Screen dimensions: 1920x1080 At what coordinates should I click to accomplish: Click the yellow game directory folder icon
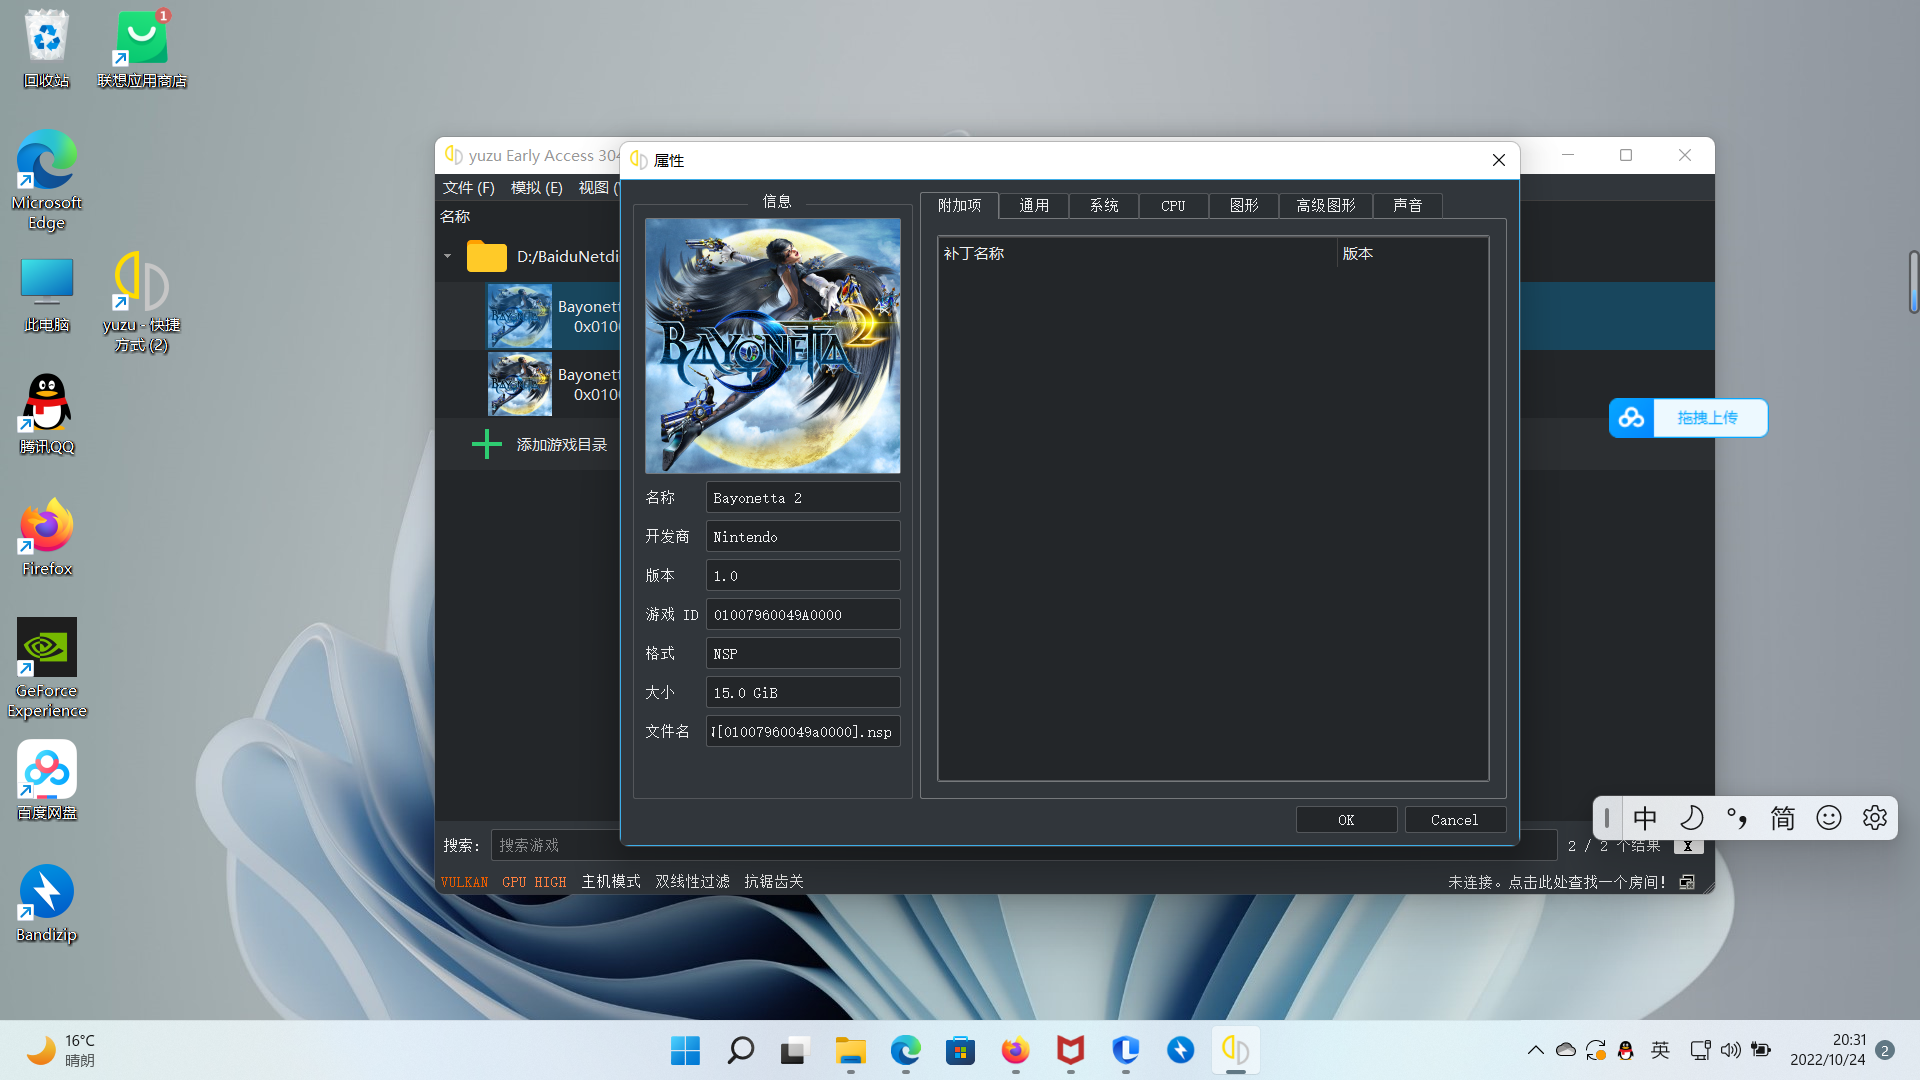coord(487,256)
